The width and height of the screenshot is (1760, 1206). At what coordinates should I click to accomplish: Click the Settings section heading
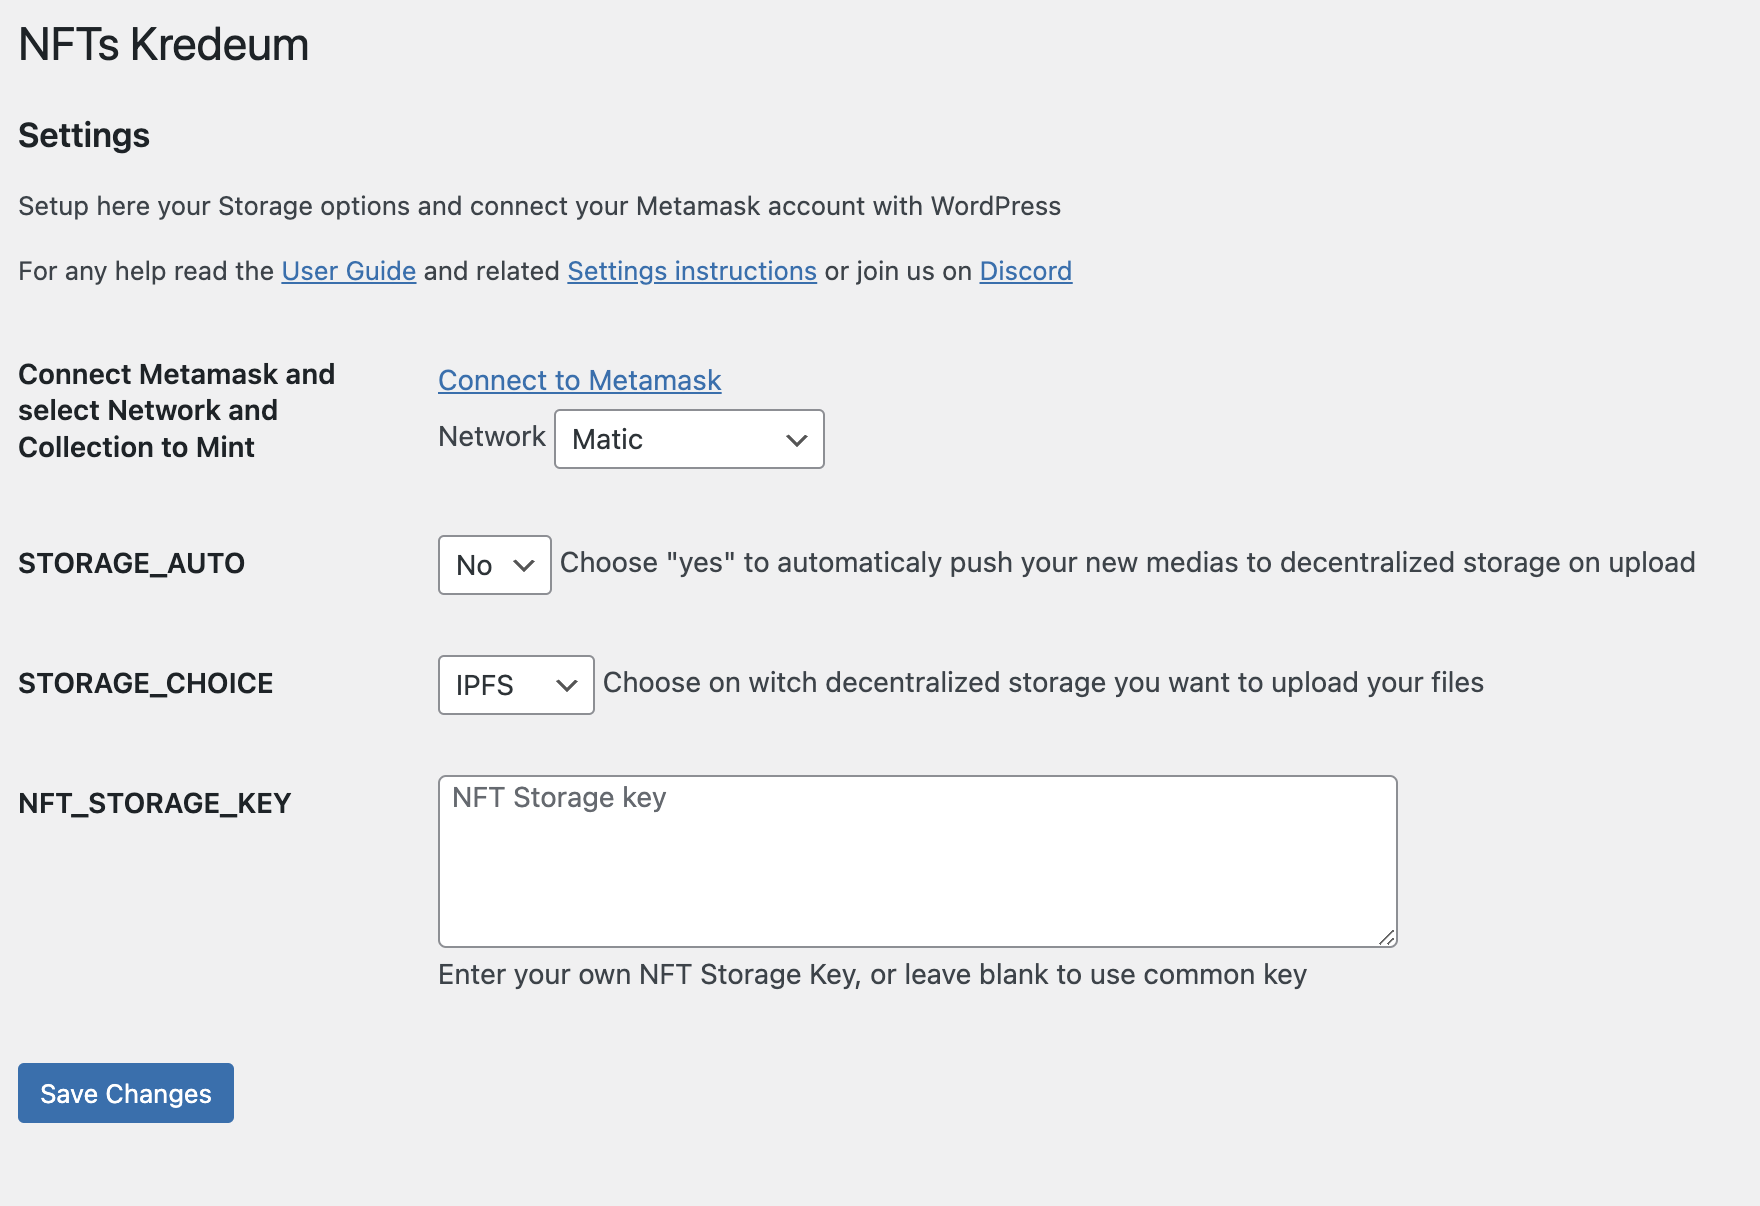pyautogui.click(x=84, y=135)
